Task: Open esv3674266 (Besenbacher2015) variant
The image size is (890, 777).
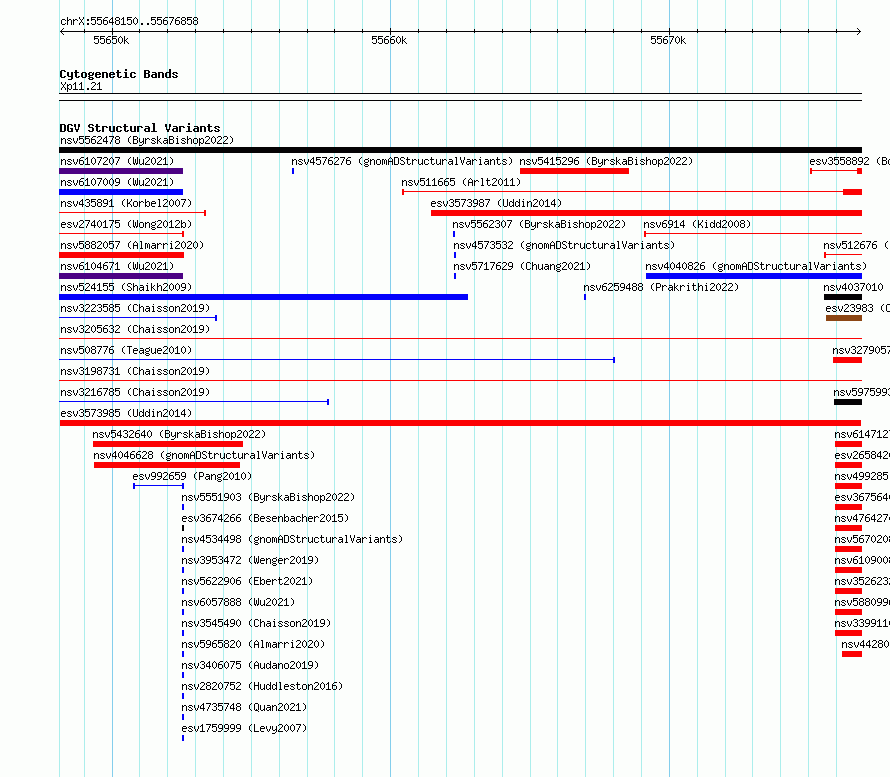Action: tap(265, 518)
